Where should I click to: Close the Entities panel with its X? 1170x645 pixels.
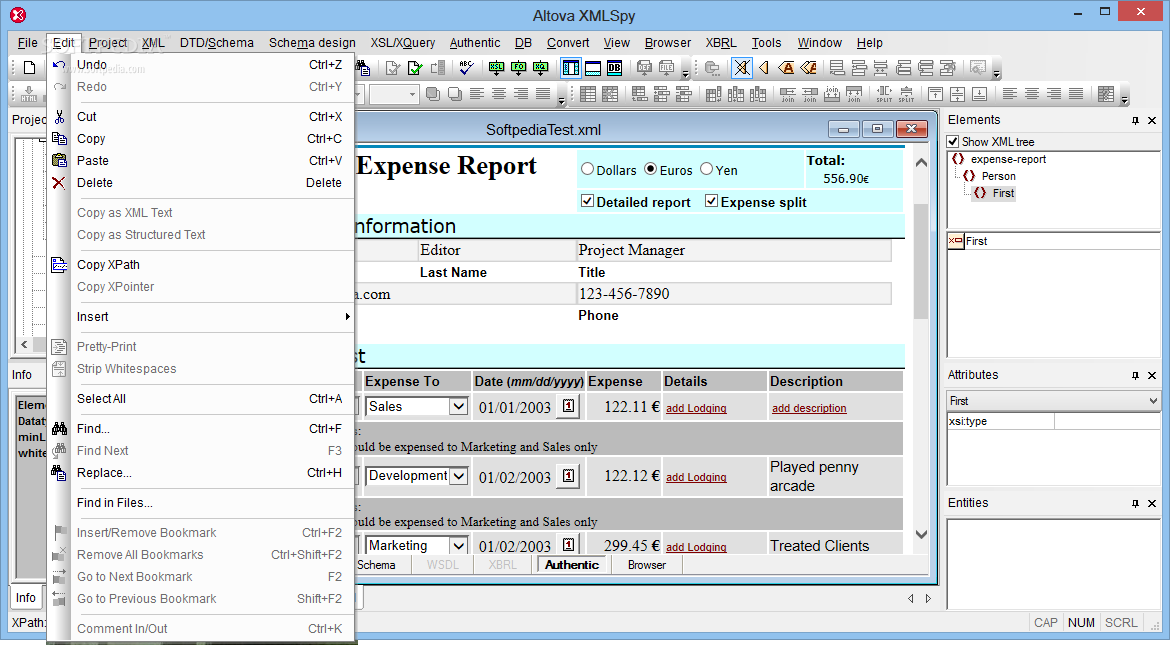[x=1152, y=504]
